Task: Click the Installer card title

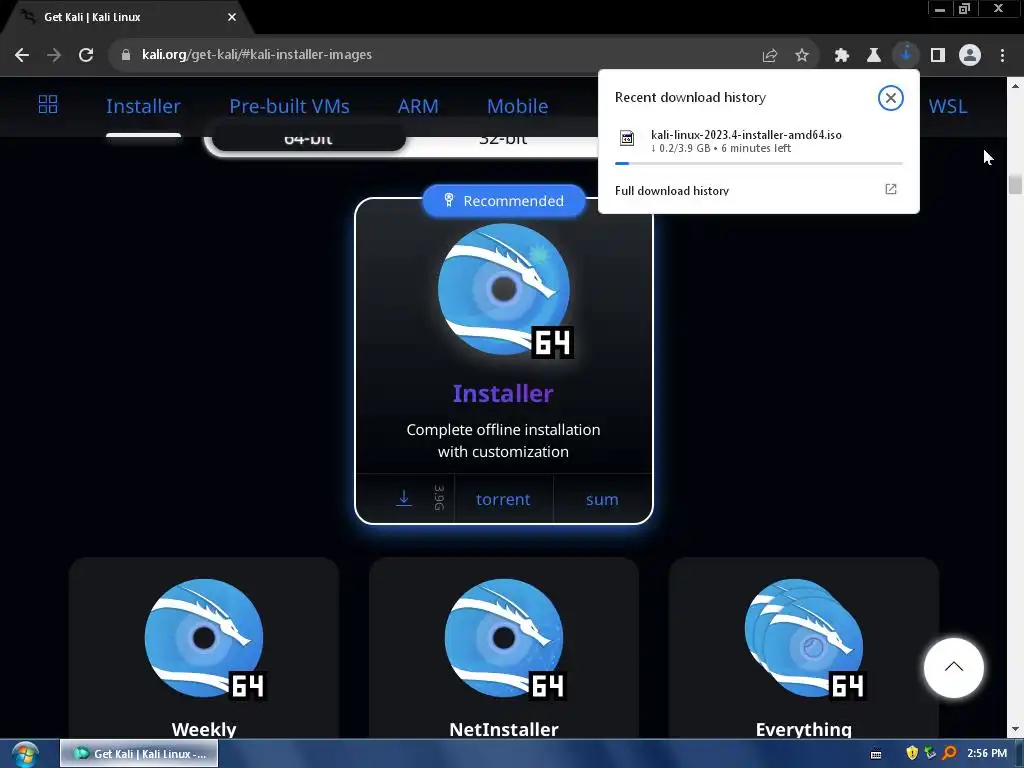Action: (503, 393)
